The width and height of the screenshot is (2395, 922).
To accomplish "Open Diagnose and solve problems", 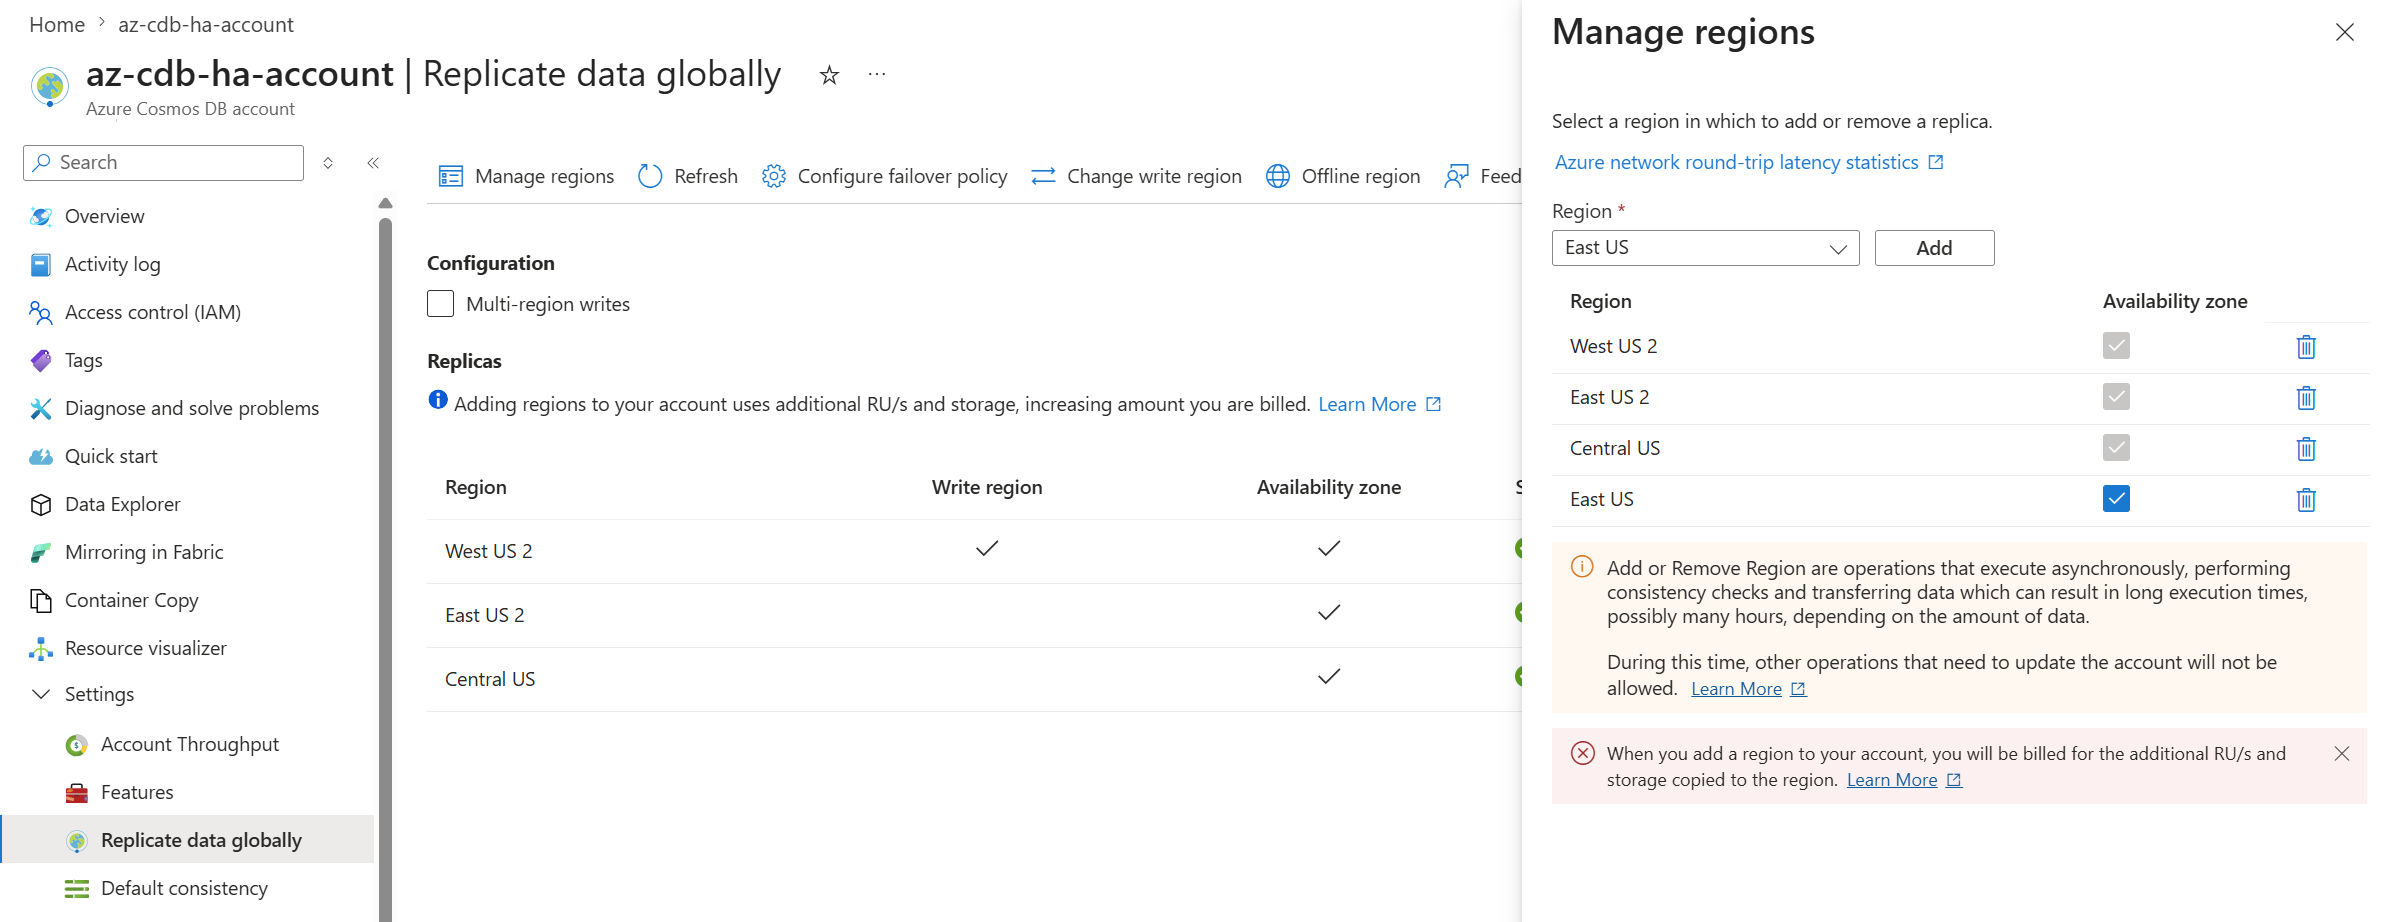I will click(x=191, y=408).
